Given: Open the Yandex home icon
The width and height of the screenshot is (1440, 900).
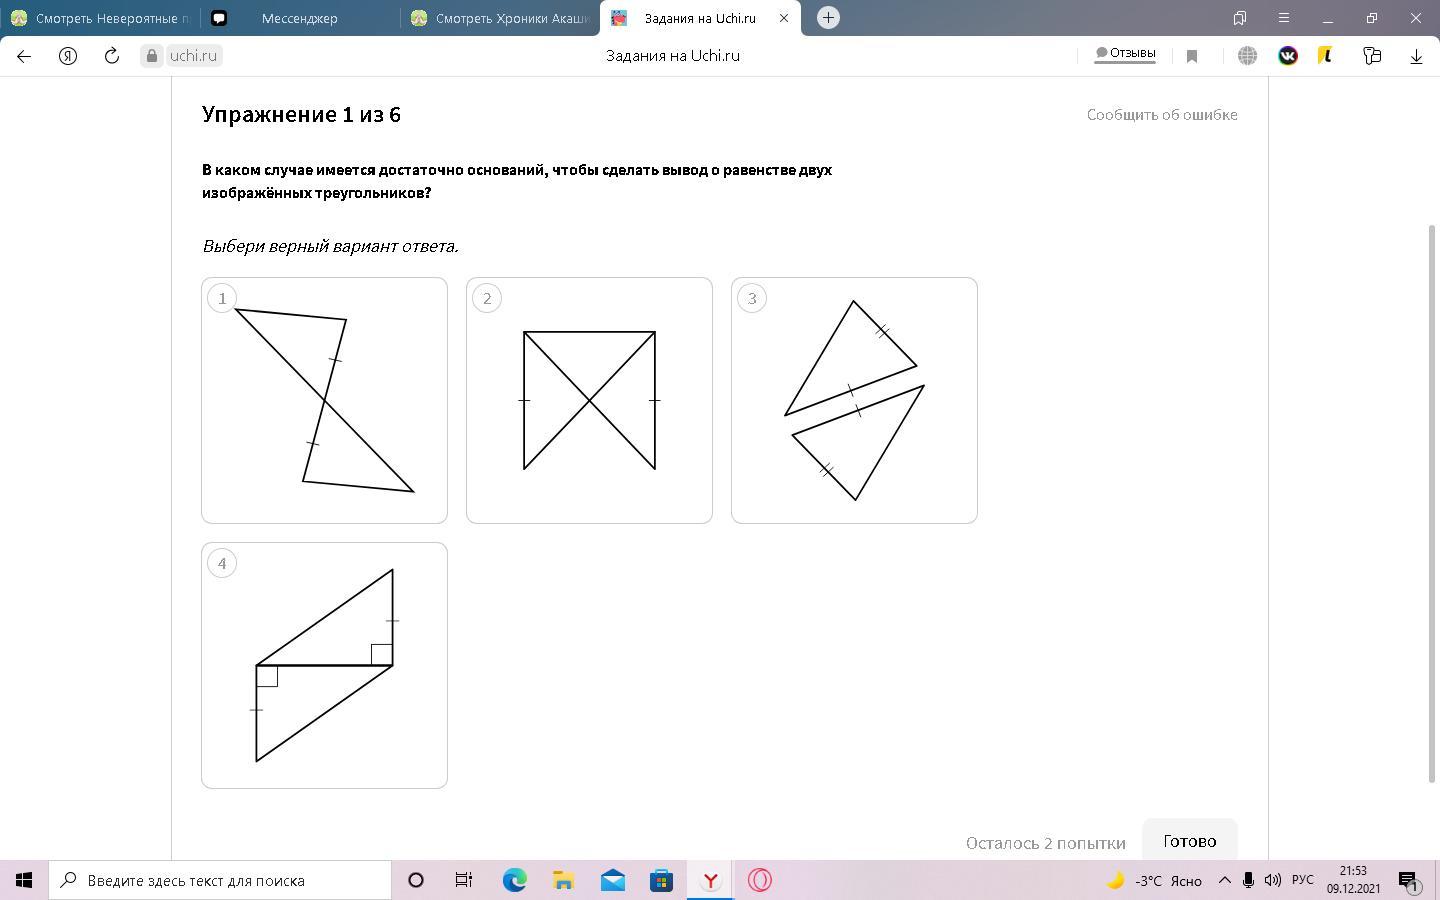Looking at the screenshot, I should [68, 56].
